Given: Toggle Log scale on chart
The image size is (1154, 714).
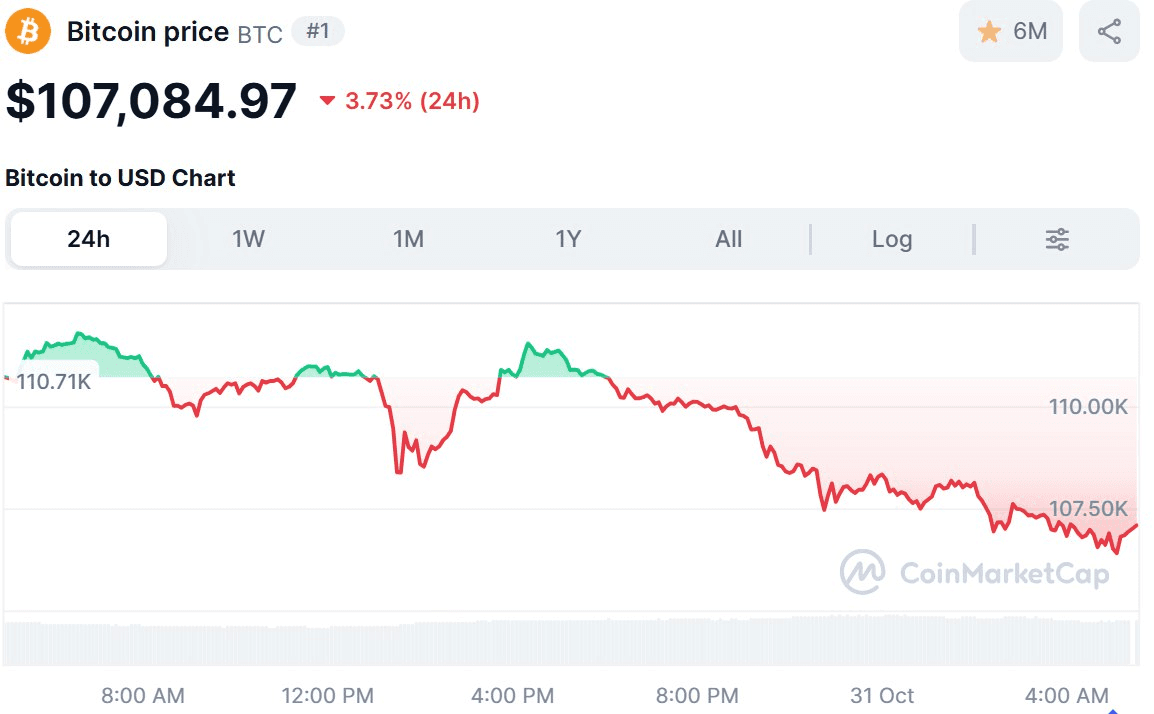Looking at the screenshot, I should [891, 239].
